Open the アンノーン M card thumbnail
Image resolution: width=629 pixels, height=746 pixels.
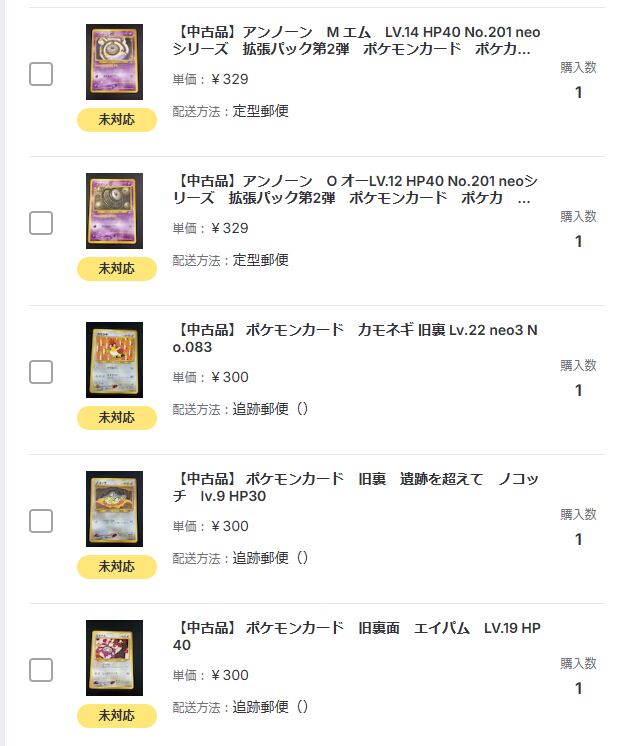114,62
